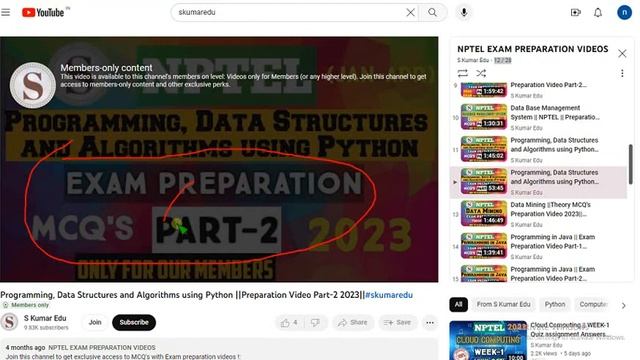Open the S Kumar Edu channel name link

pos(45,318)
